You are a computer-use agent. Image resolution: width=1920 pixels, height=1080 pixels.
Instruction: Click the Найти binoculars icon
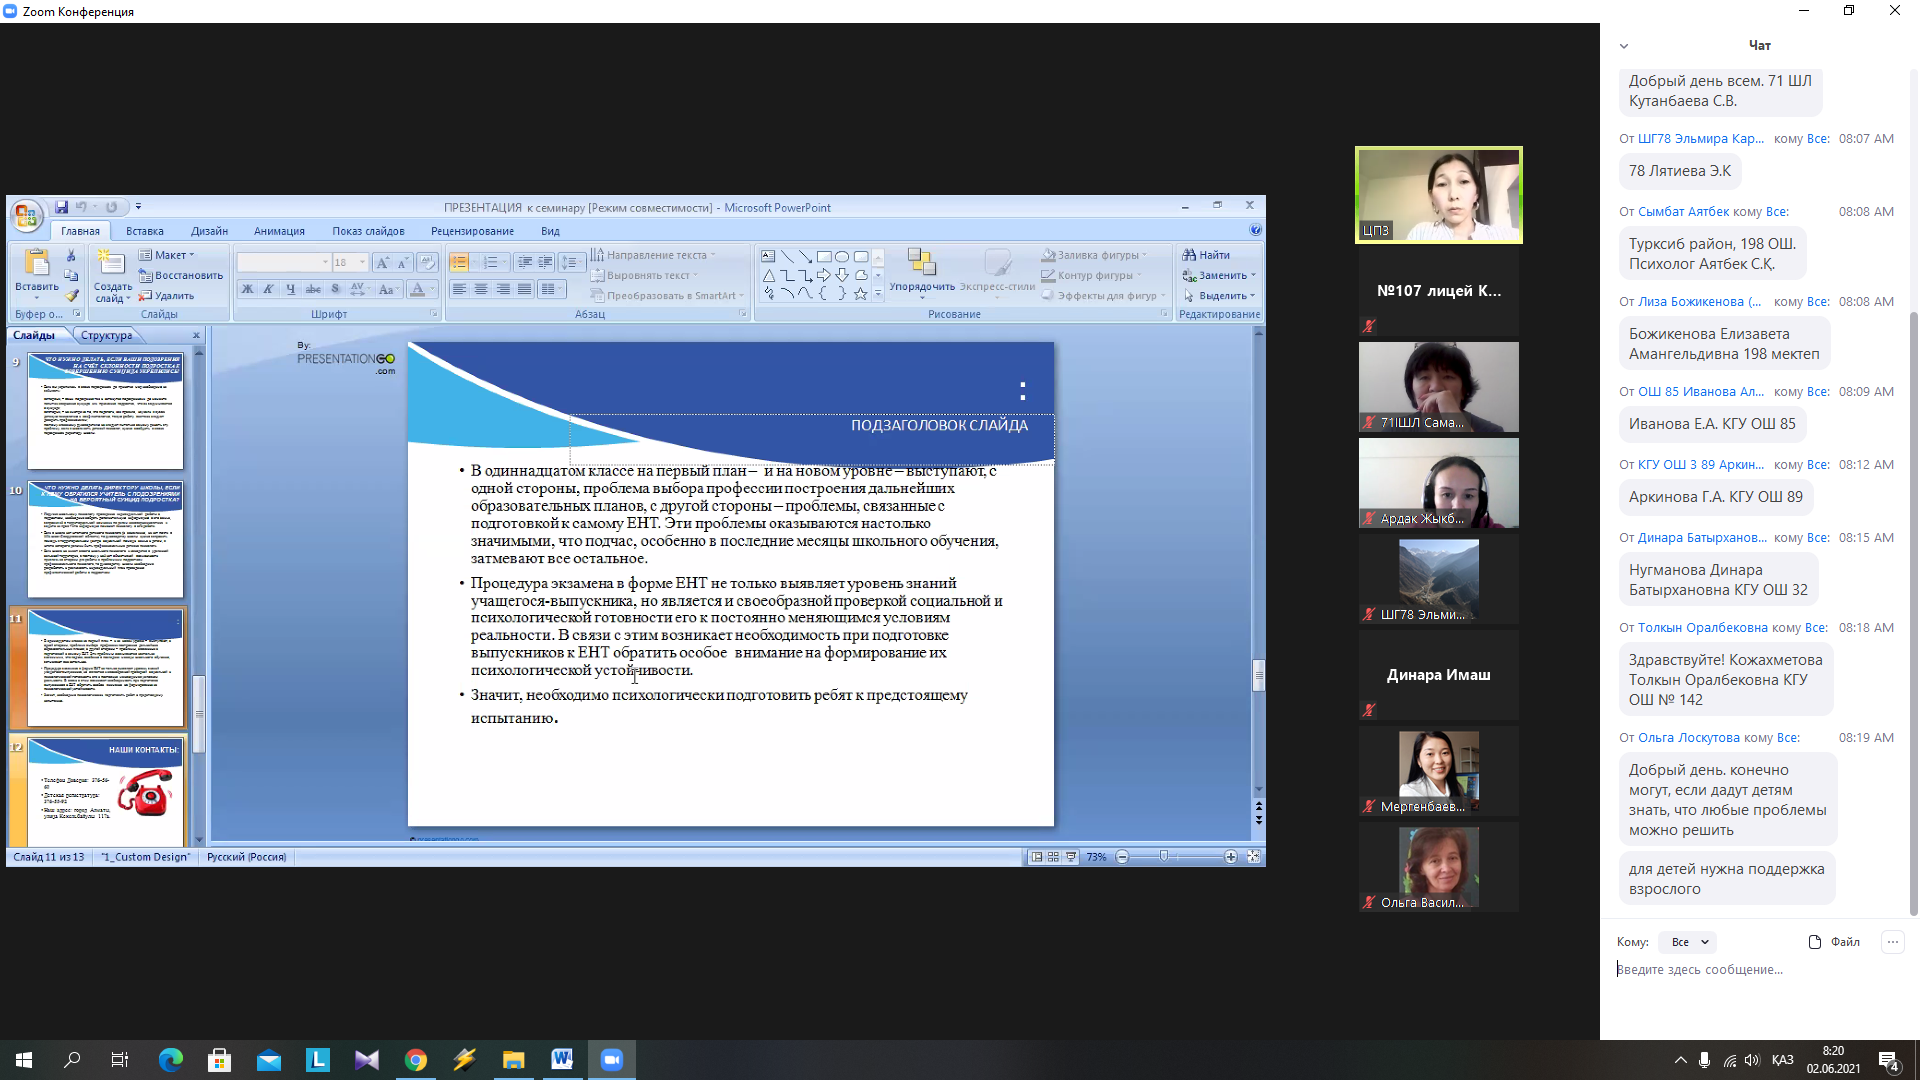coord(1189,255)
